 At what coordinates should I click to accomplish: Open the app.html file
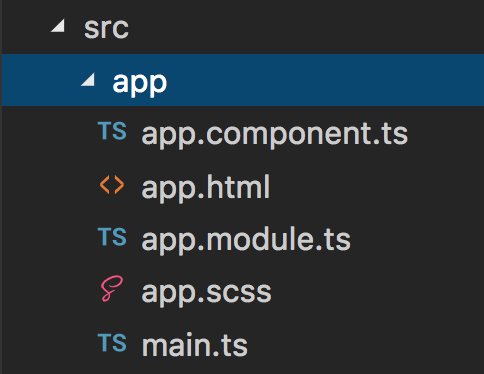coord(206,187)
